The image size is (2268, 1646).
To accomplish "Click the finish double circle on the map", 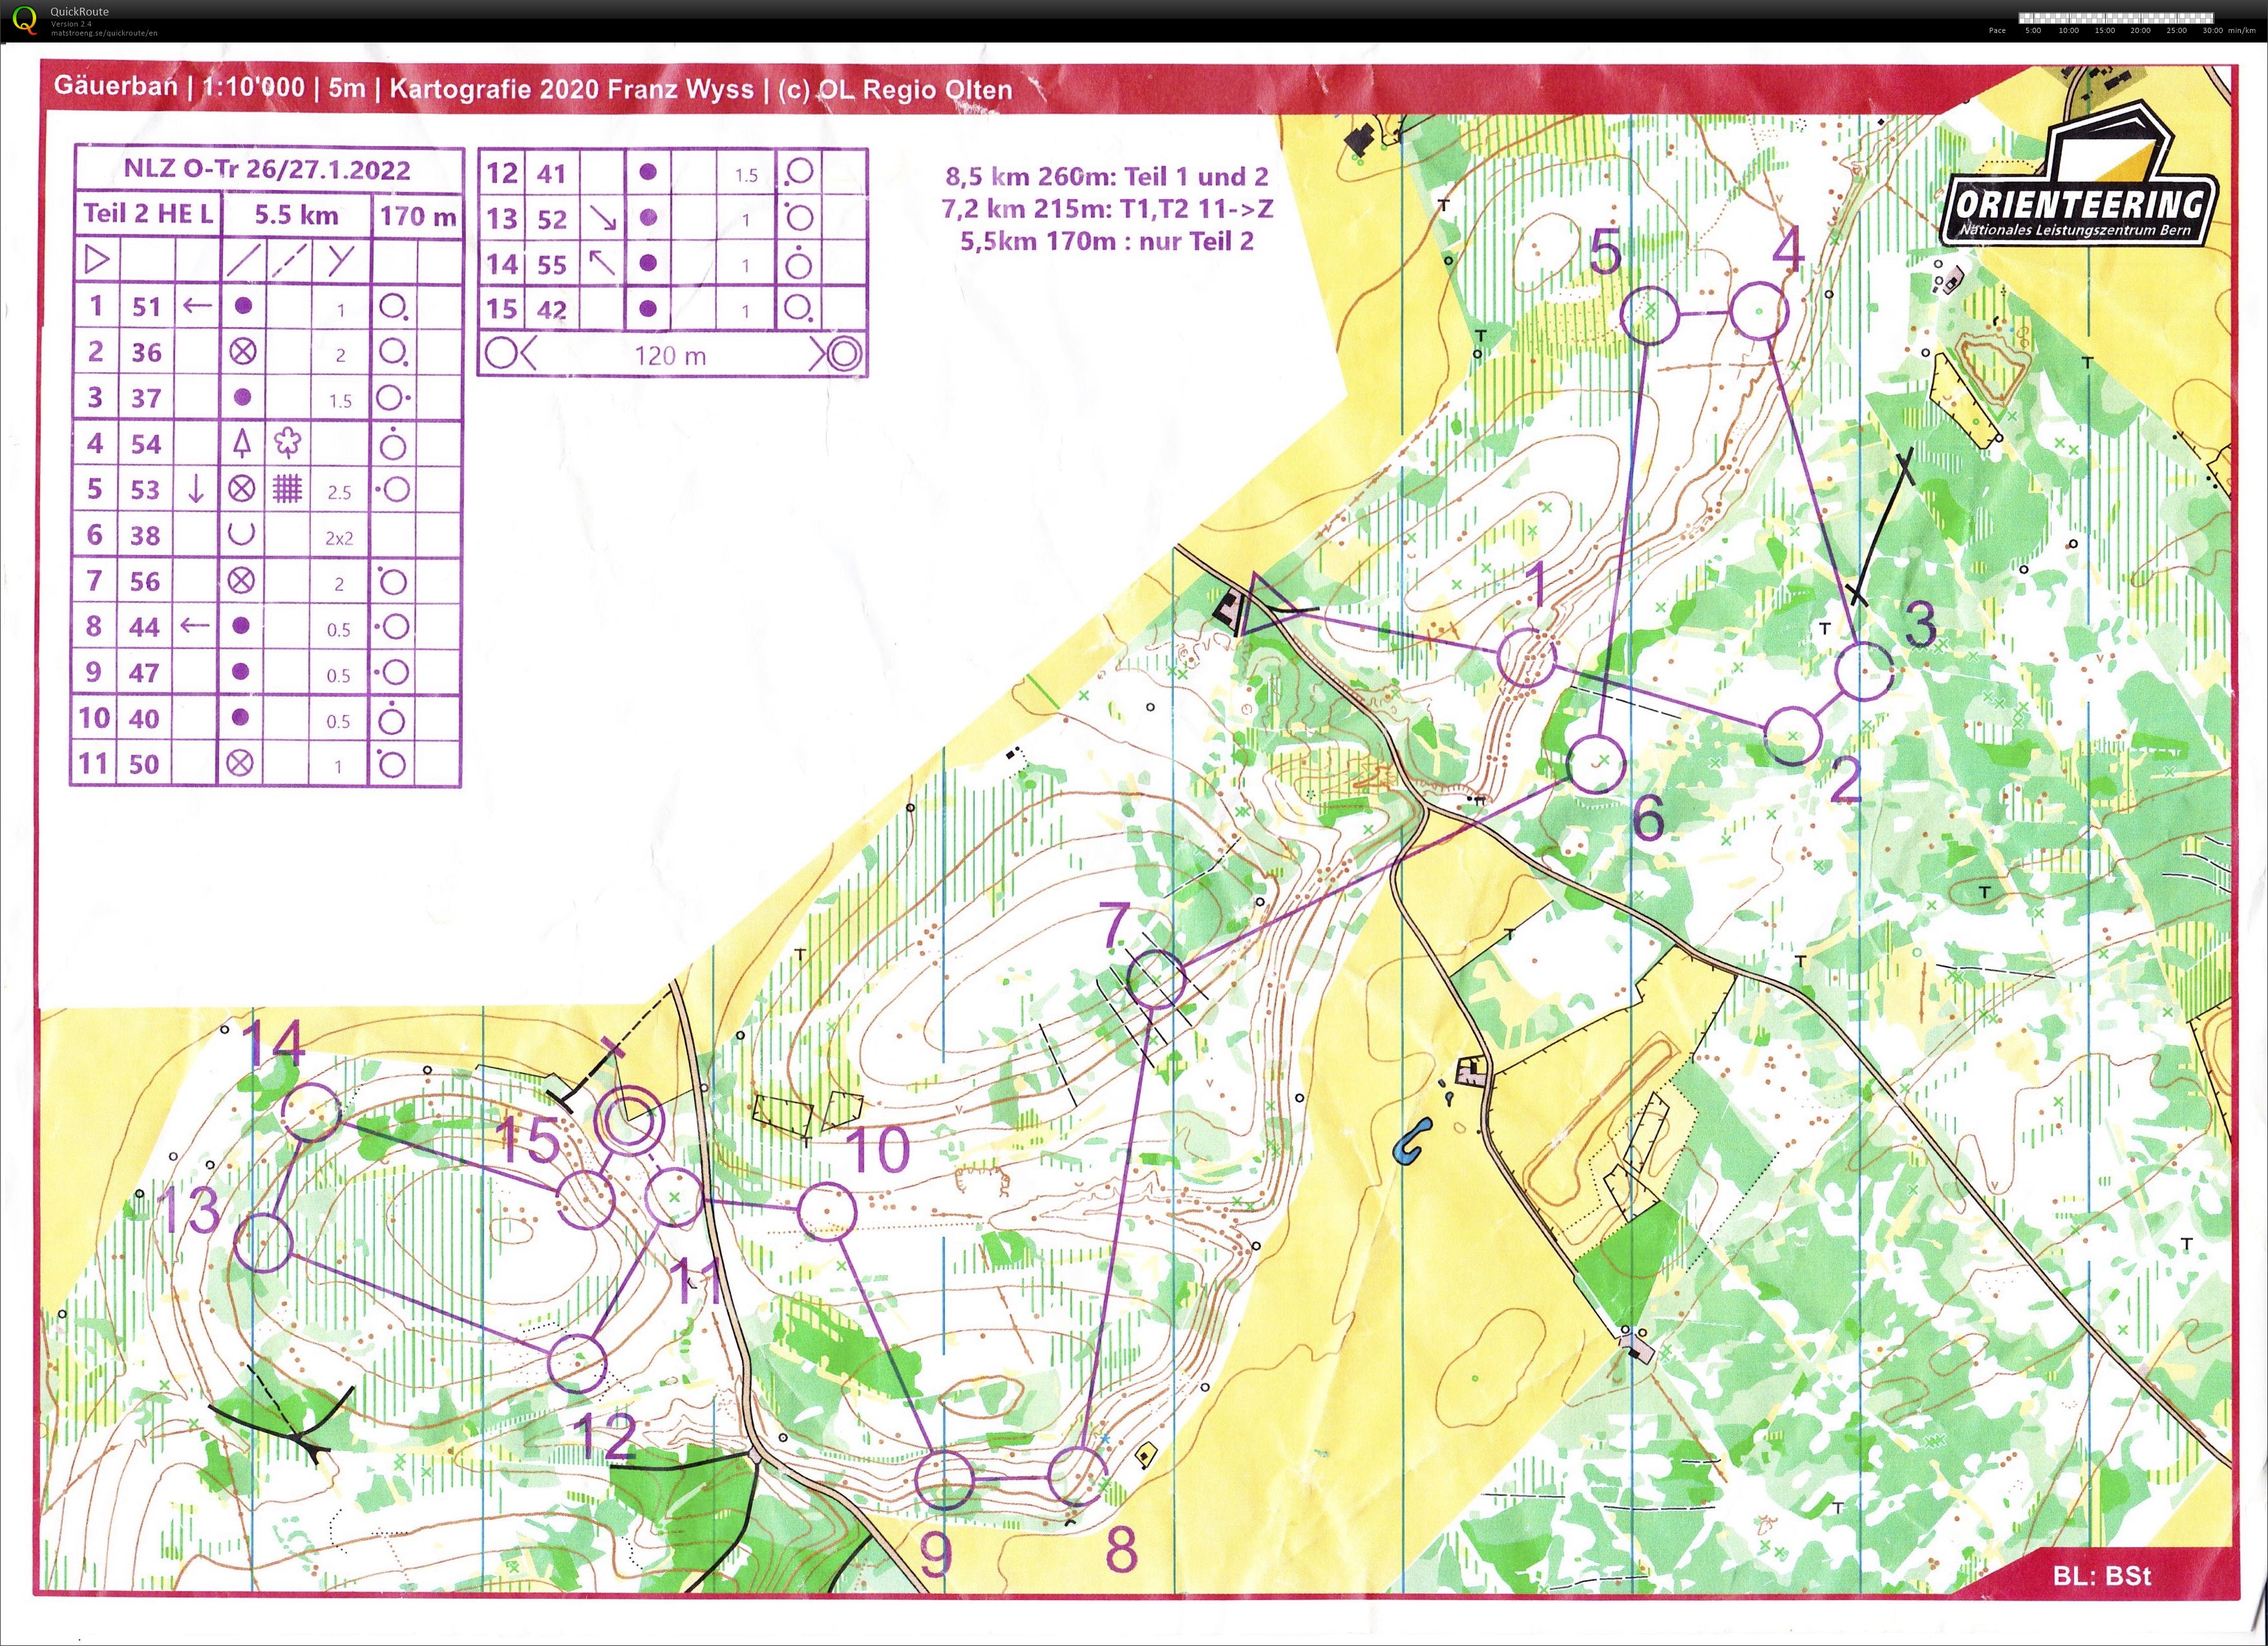I will coord(629,1121).
